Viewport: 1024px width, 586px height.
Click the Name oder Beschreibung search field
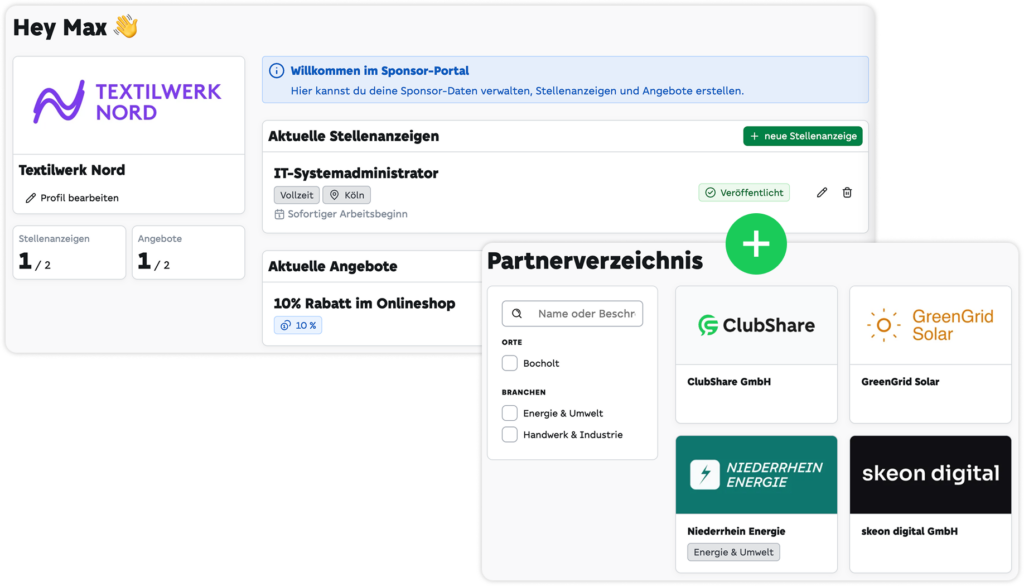(580, 313)
